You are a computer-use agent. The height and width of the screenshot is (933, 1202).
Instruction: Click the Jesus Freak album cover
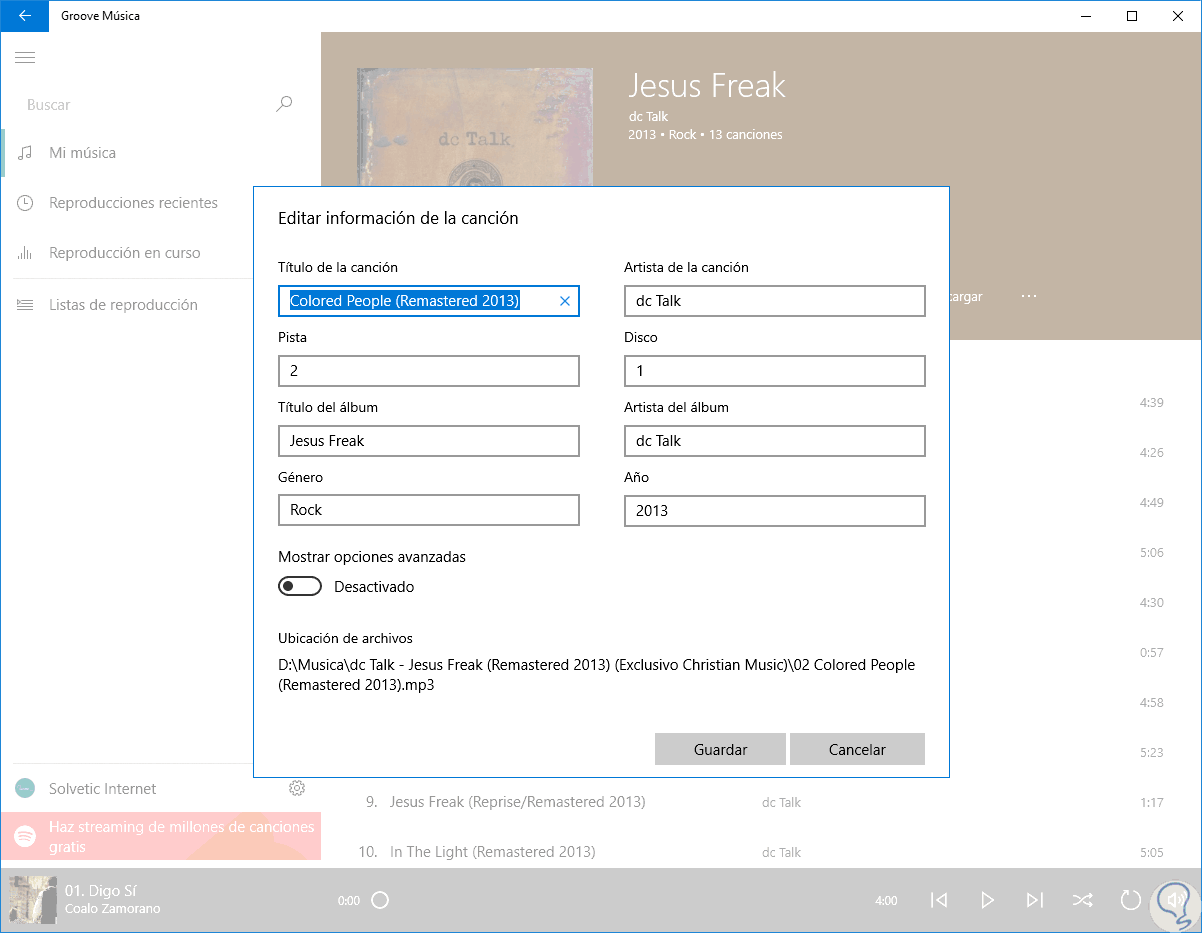(475, 127)
